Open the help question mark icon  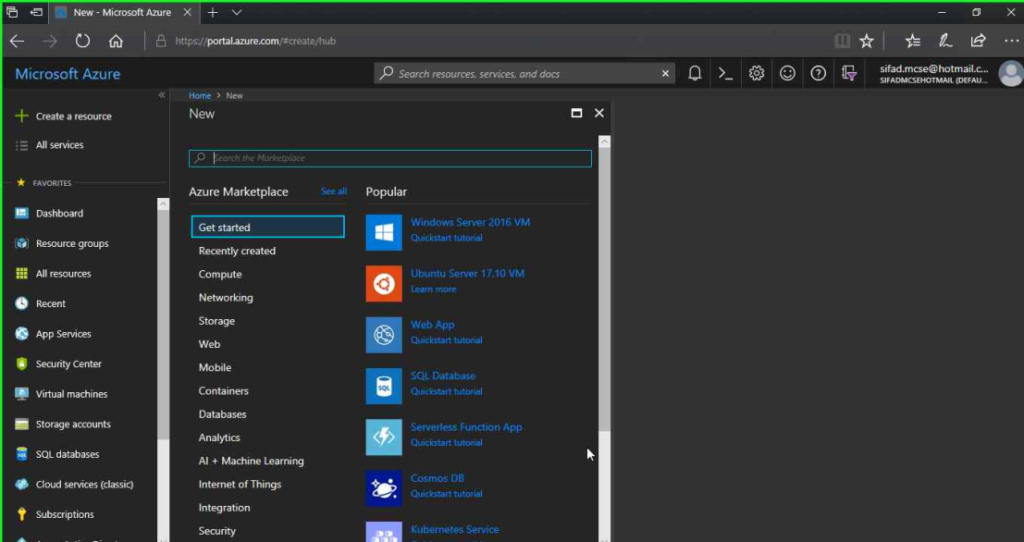[x=818, y=74]
